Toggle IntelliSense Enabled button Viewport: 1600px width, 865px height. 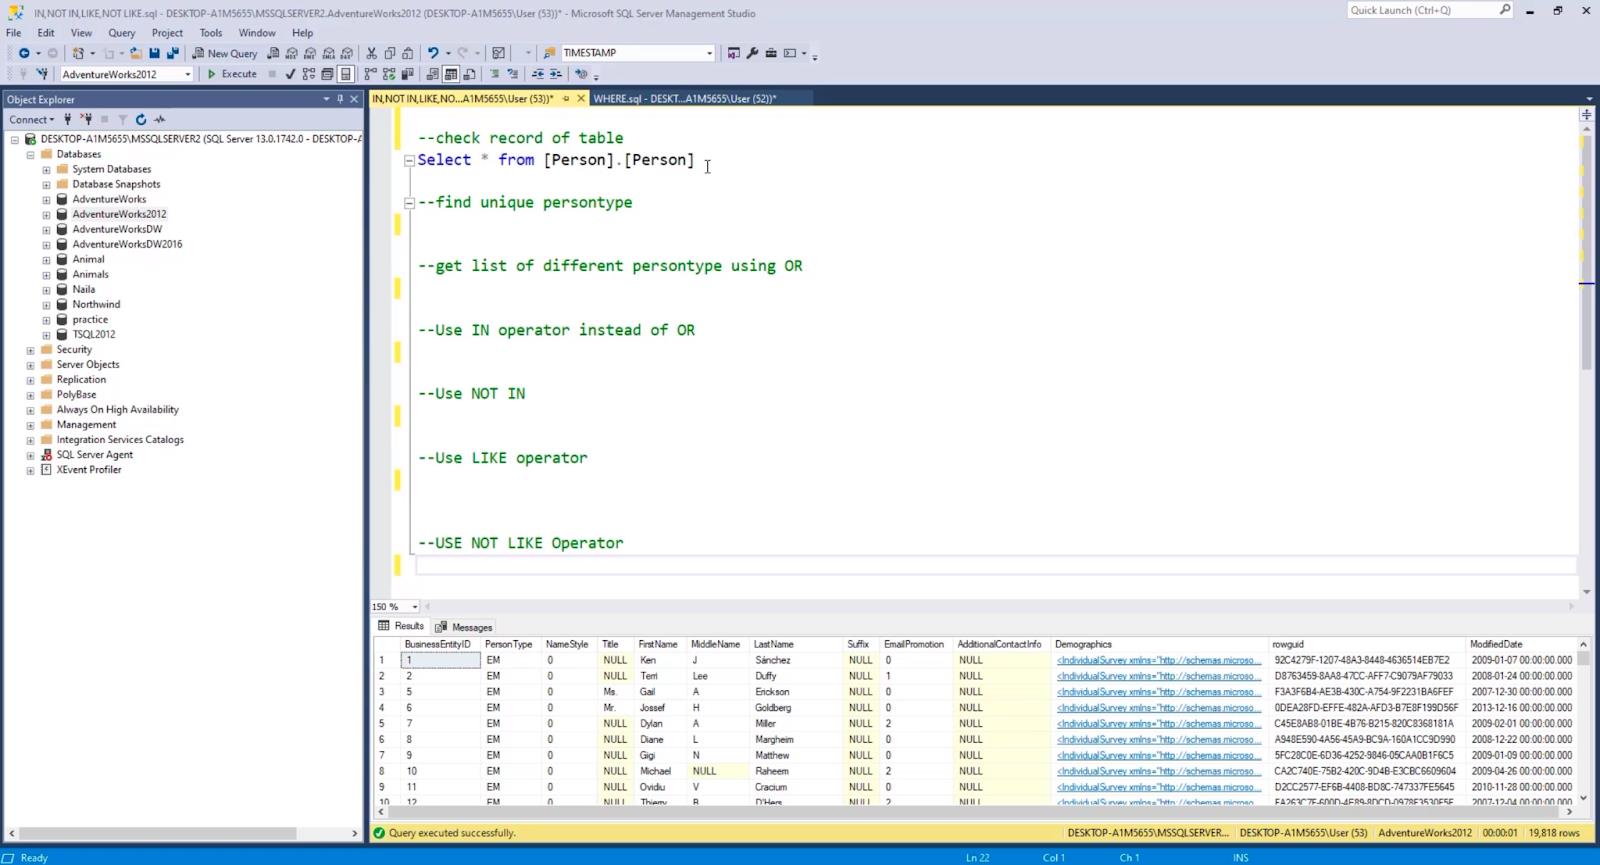345,74
